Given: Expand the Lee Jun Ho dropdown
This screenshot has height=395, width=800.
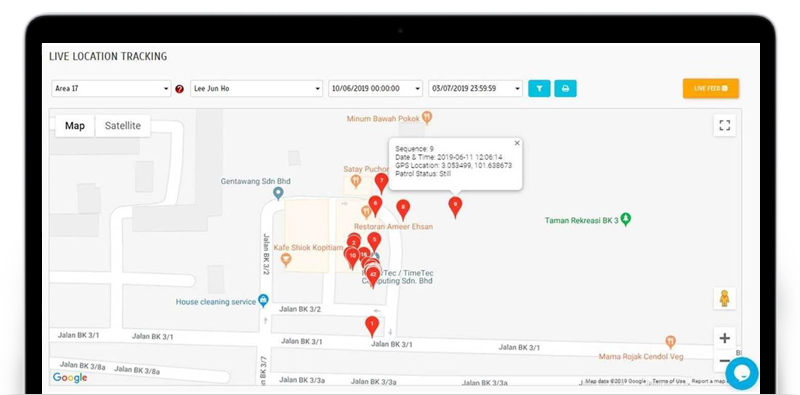Looking at the screenshot, I should point(257,88).
